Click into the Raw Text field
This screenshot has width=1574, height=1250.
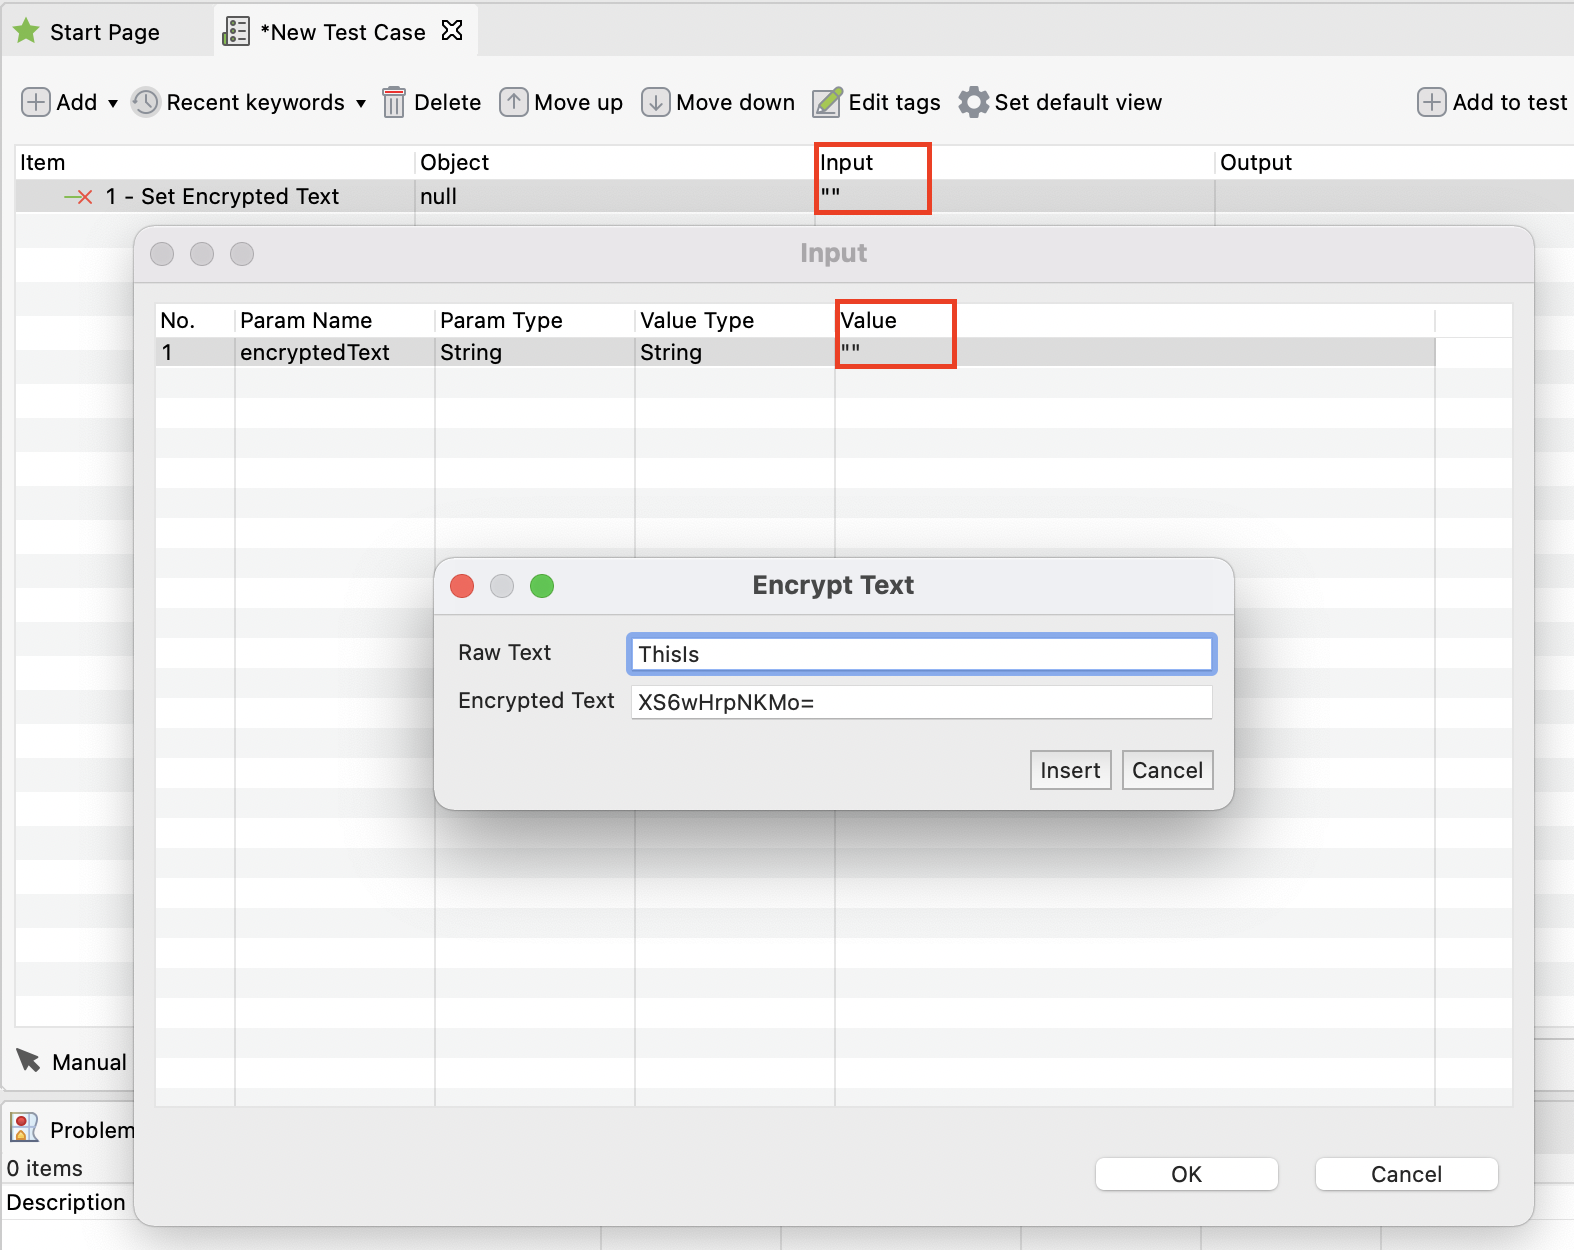920,654
